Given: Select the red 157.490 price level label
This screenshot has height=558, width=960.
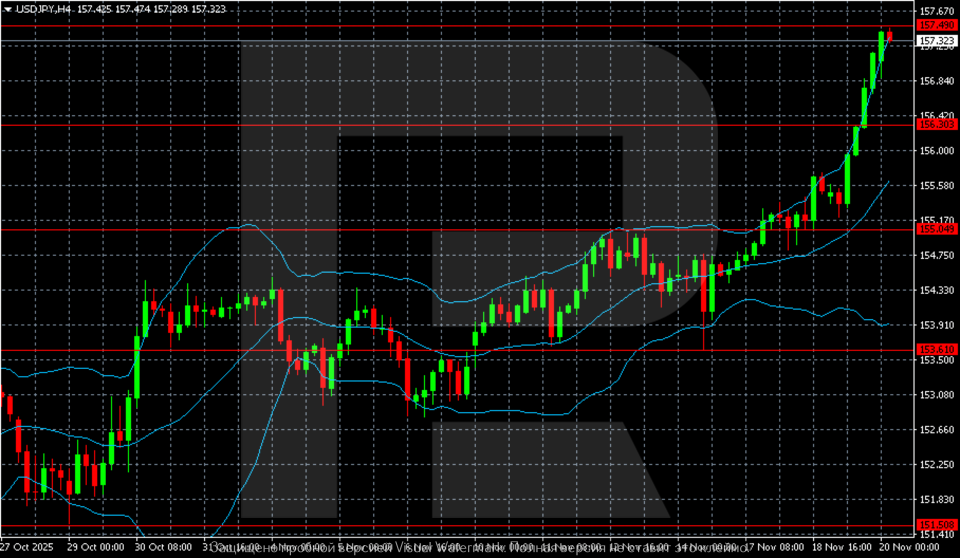Looking at the screenshot, I should [936, 25].
